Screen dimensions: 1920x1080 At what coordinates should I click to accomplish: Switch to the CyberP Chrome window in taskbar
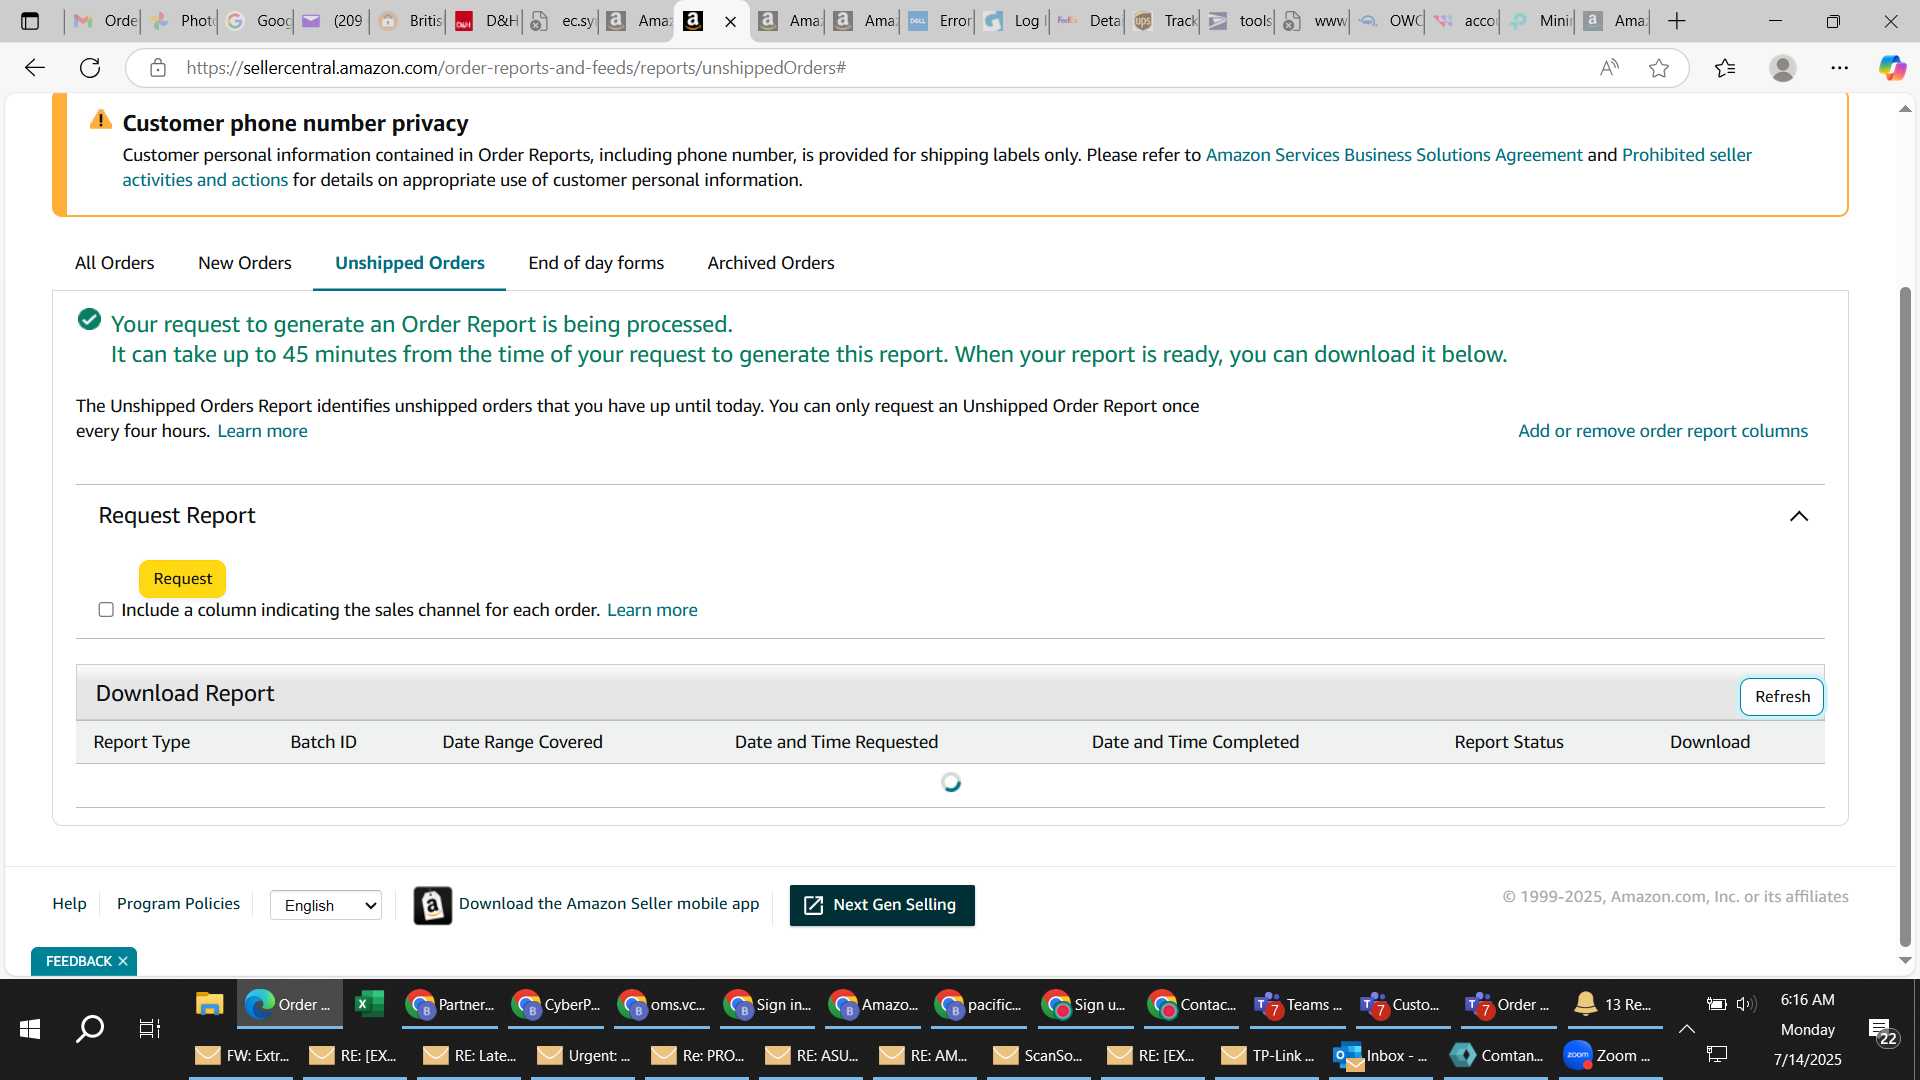tap(556, 1004)
